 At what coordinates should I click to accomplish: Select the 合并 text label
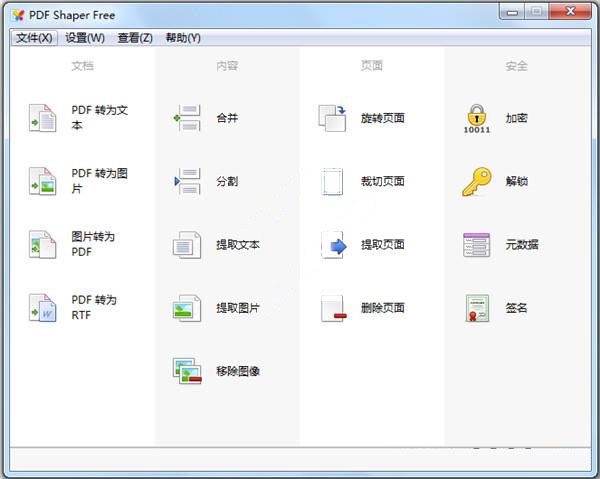[x=227, y=118]
